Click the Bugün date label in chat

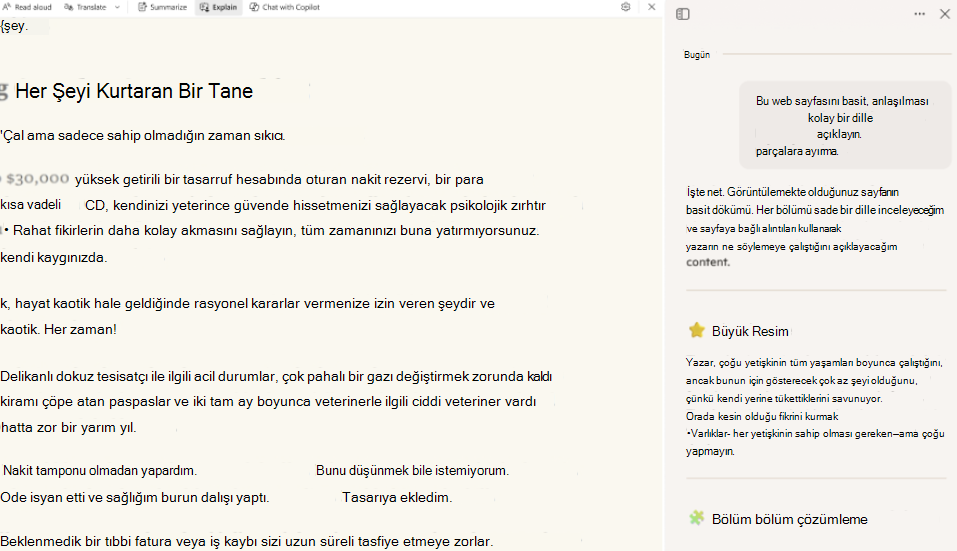tap(696, 55)
